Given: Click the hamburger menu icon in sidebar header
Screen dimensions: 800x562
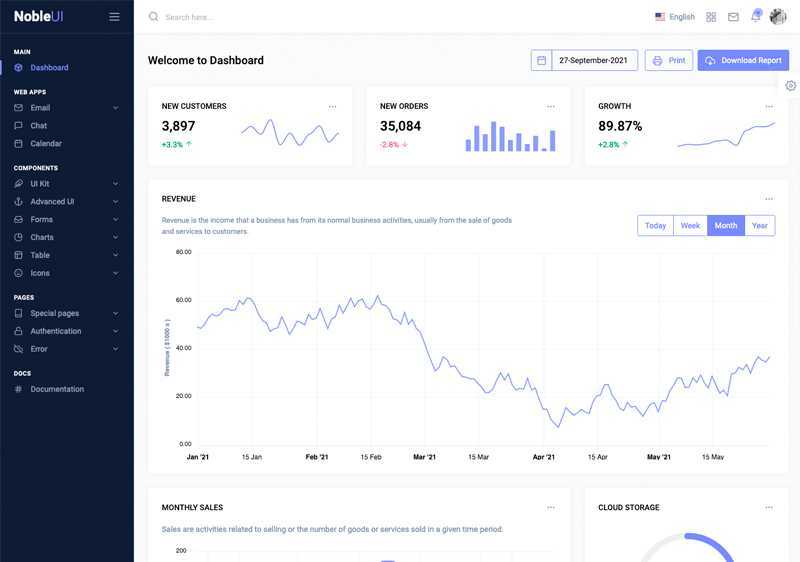Looking at the screenshot, I should (114, 17).
